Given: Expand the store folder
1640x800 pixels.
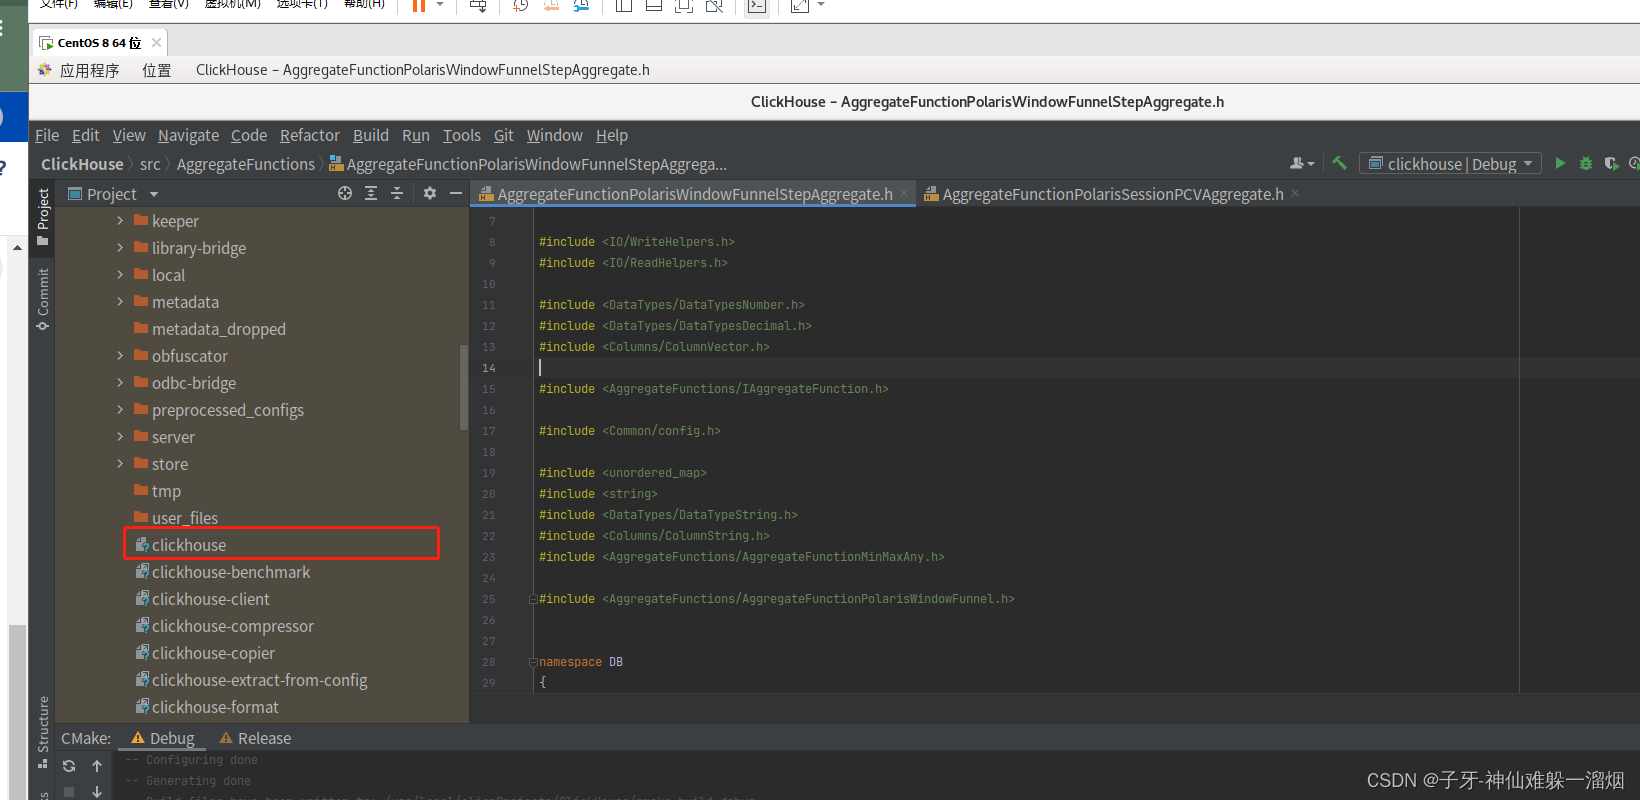Looking at the screenshot, I should [x=120, y=463].
